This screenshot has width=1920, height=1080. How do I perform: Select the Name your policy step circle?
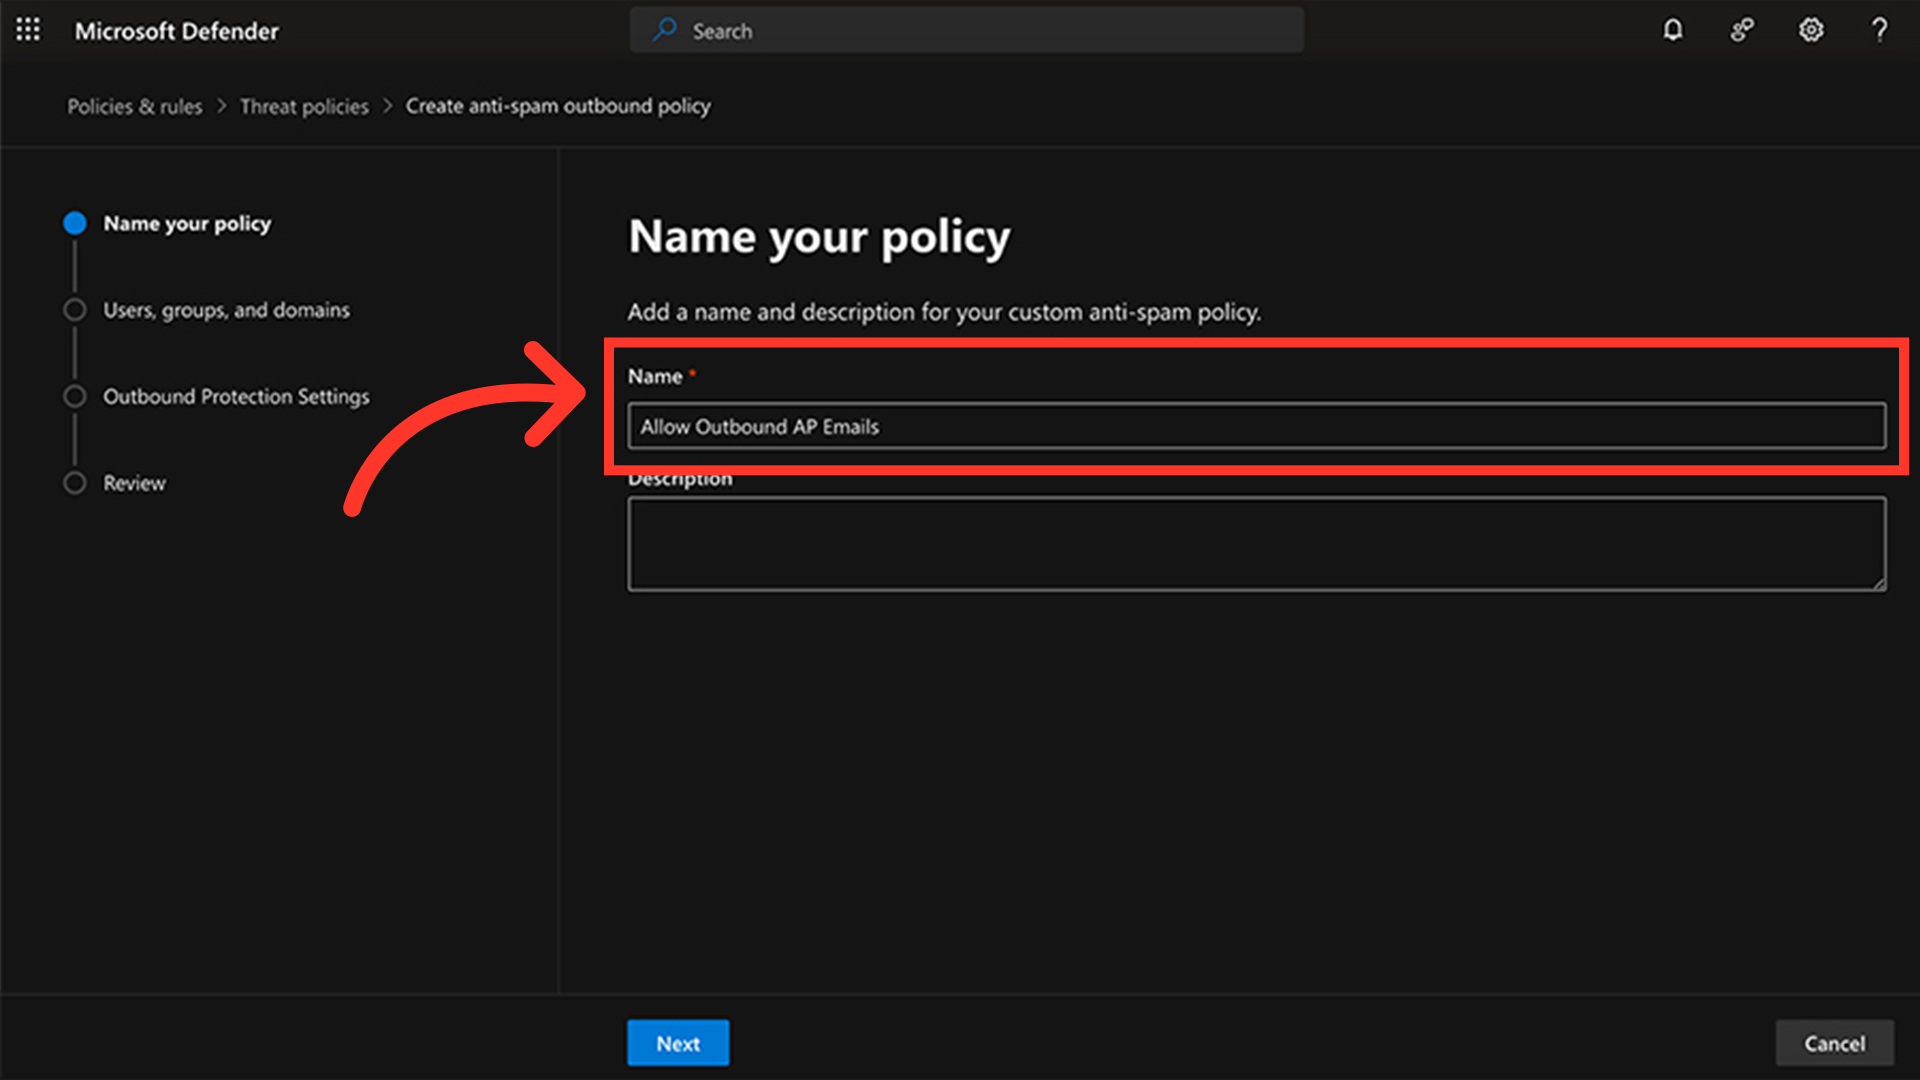[x=75, y=223]
